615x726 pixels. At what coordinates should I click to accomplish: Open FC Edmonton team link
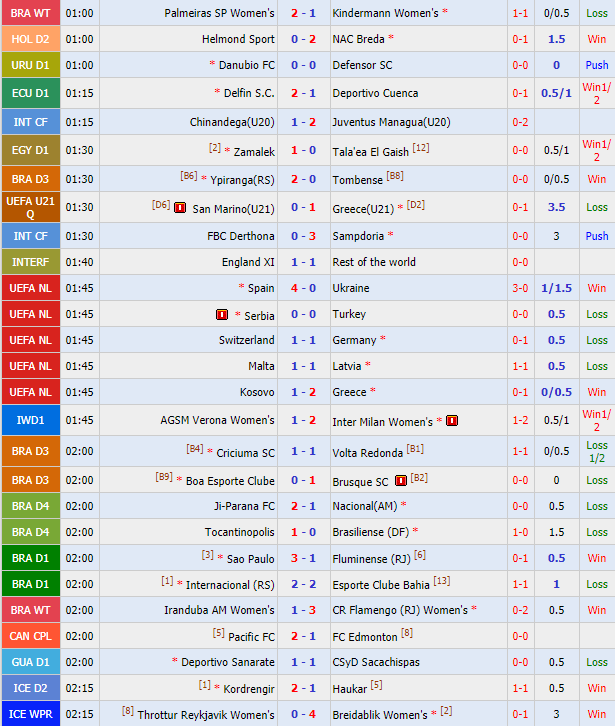(364, 637)
